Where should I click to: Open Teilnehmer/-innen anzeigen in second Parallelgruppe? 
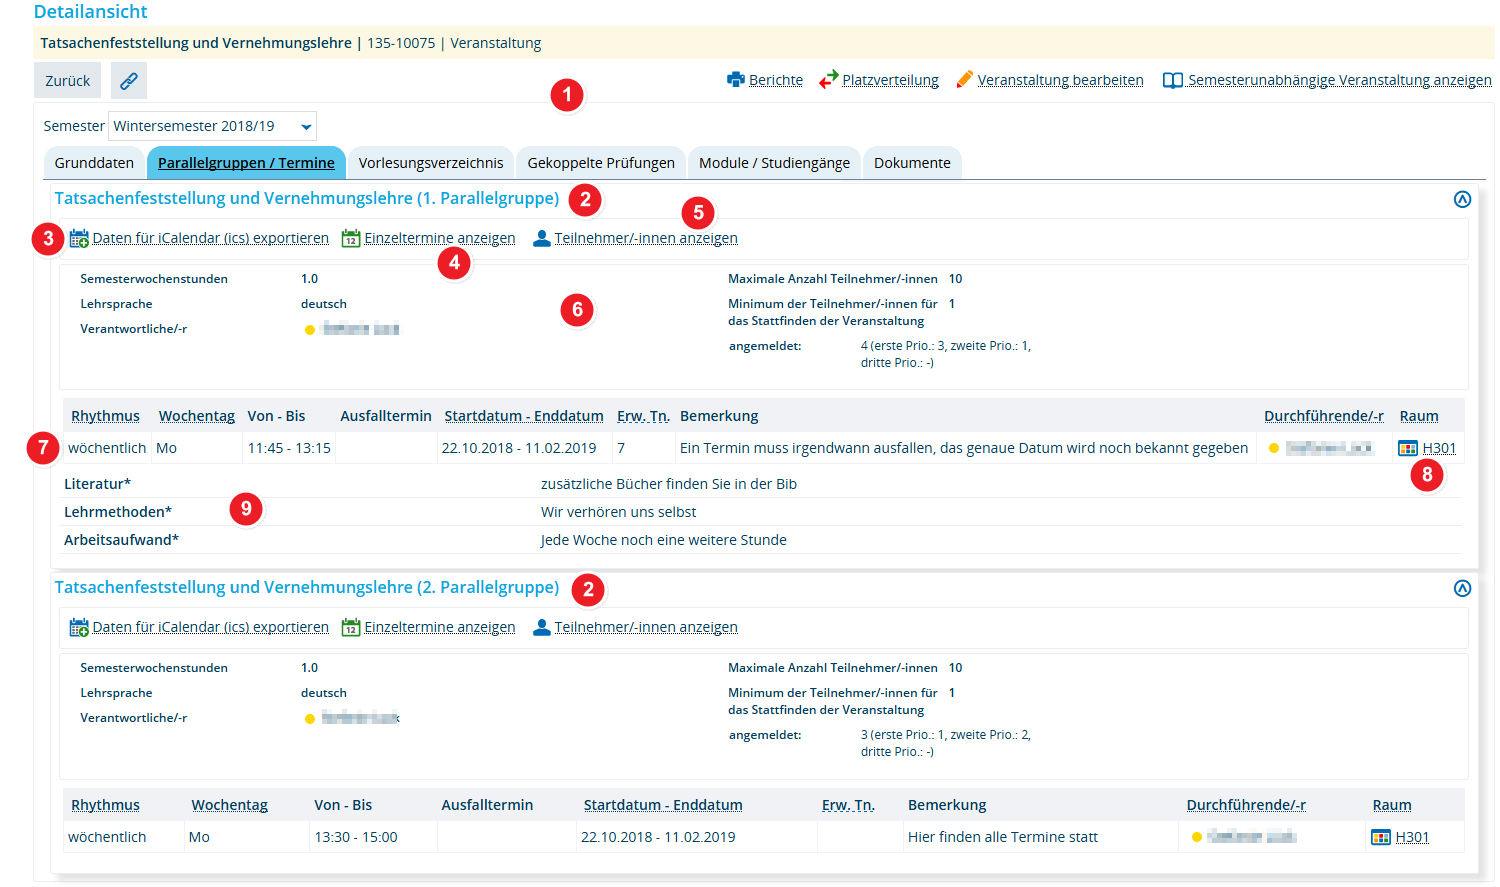point(646,627)
